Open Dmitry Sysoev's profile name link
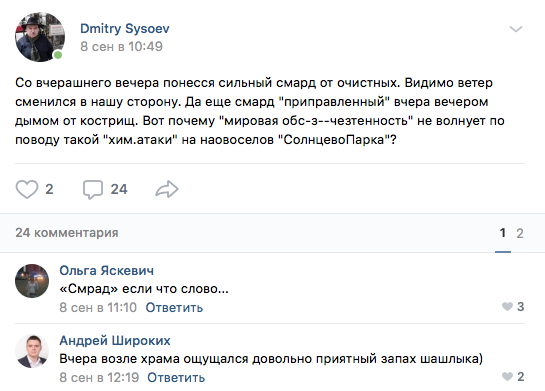 [125, 28]
